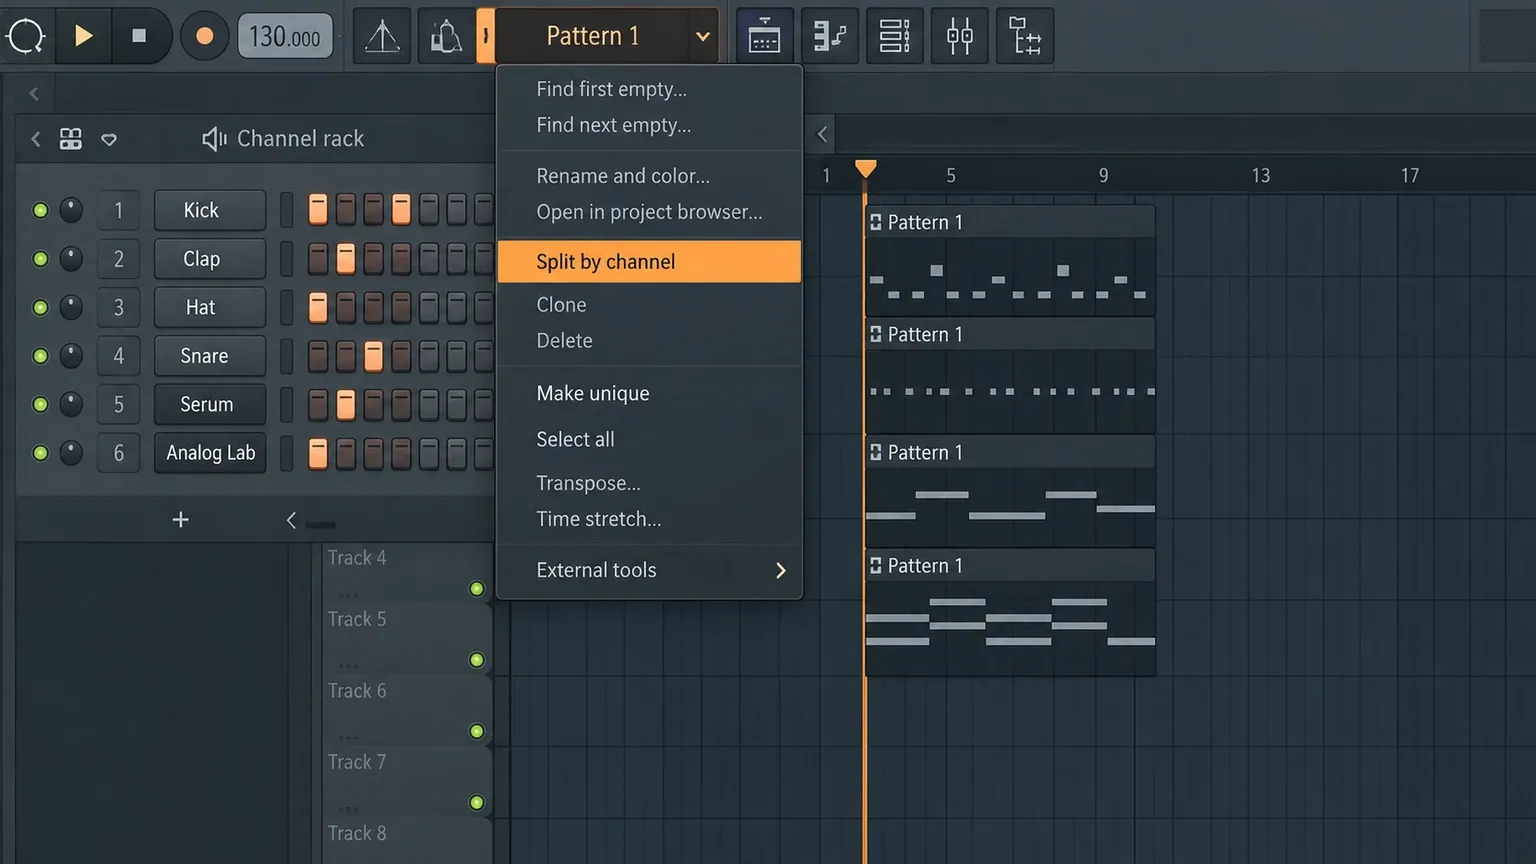Click the Pattern 1 name in pattern selector
The image size is (1536, 864).
[592, 36]
